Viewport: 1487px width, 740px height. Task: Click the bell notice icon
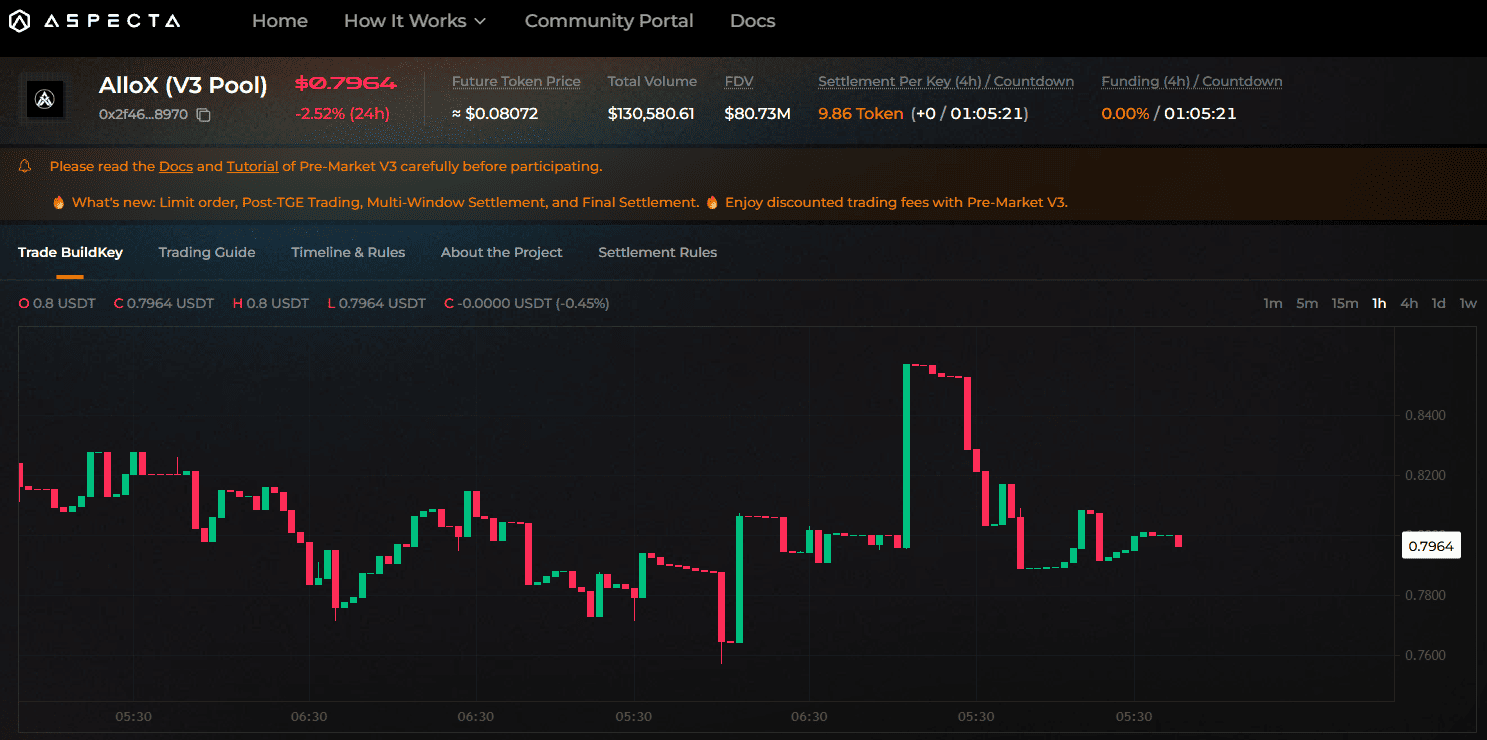pyautogui.click(x=25, y=166)
